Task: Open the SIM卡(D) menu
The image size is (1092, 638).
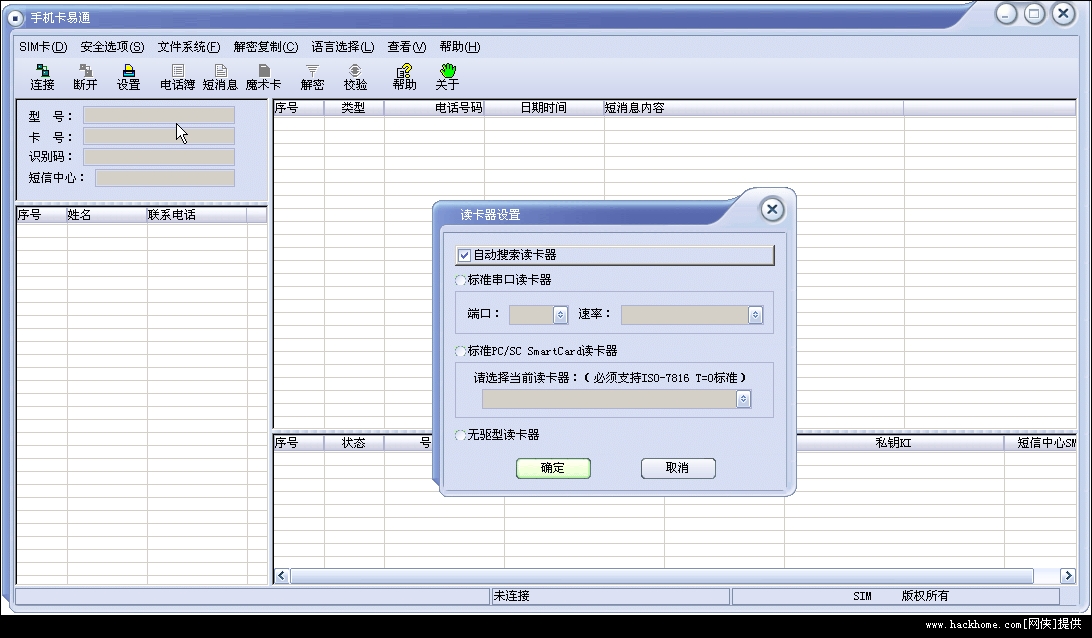Action: coord(43,47)
